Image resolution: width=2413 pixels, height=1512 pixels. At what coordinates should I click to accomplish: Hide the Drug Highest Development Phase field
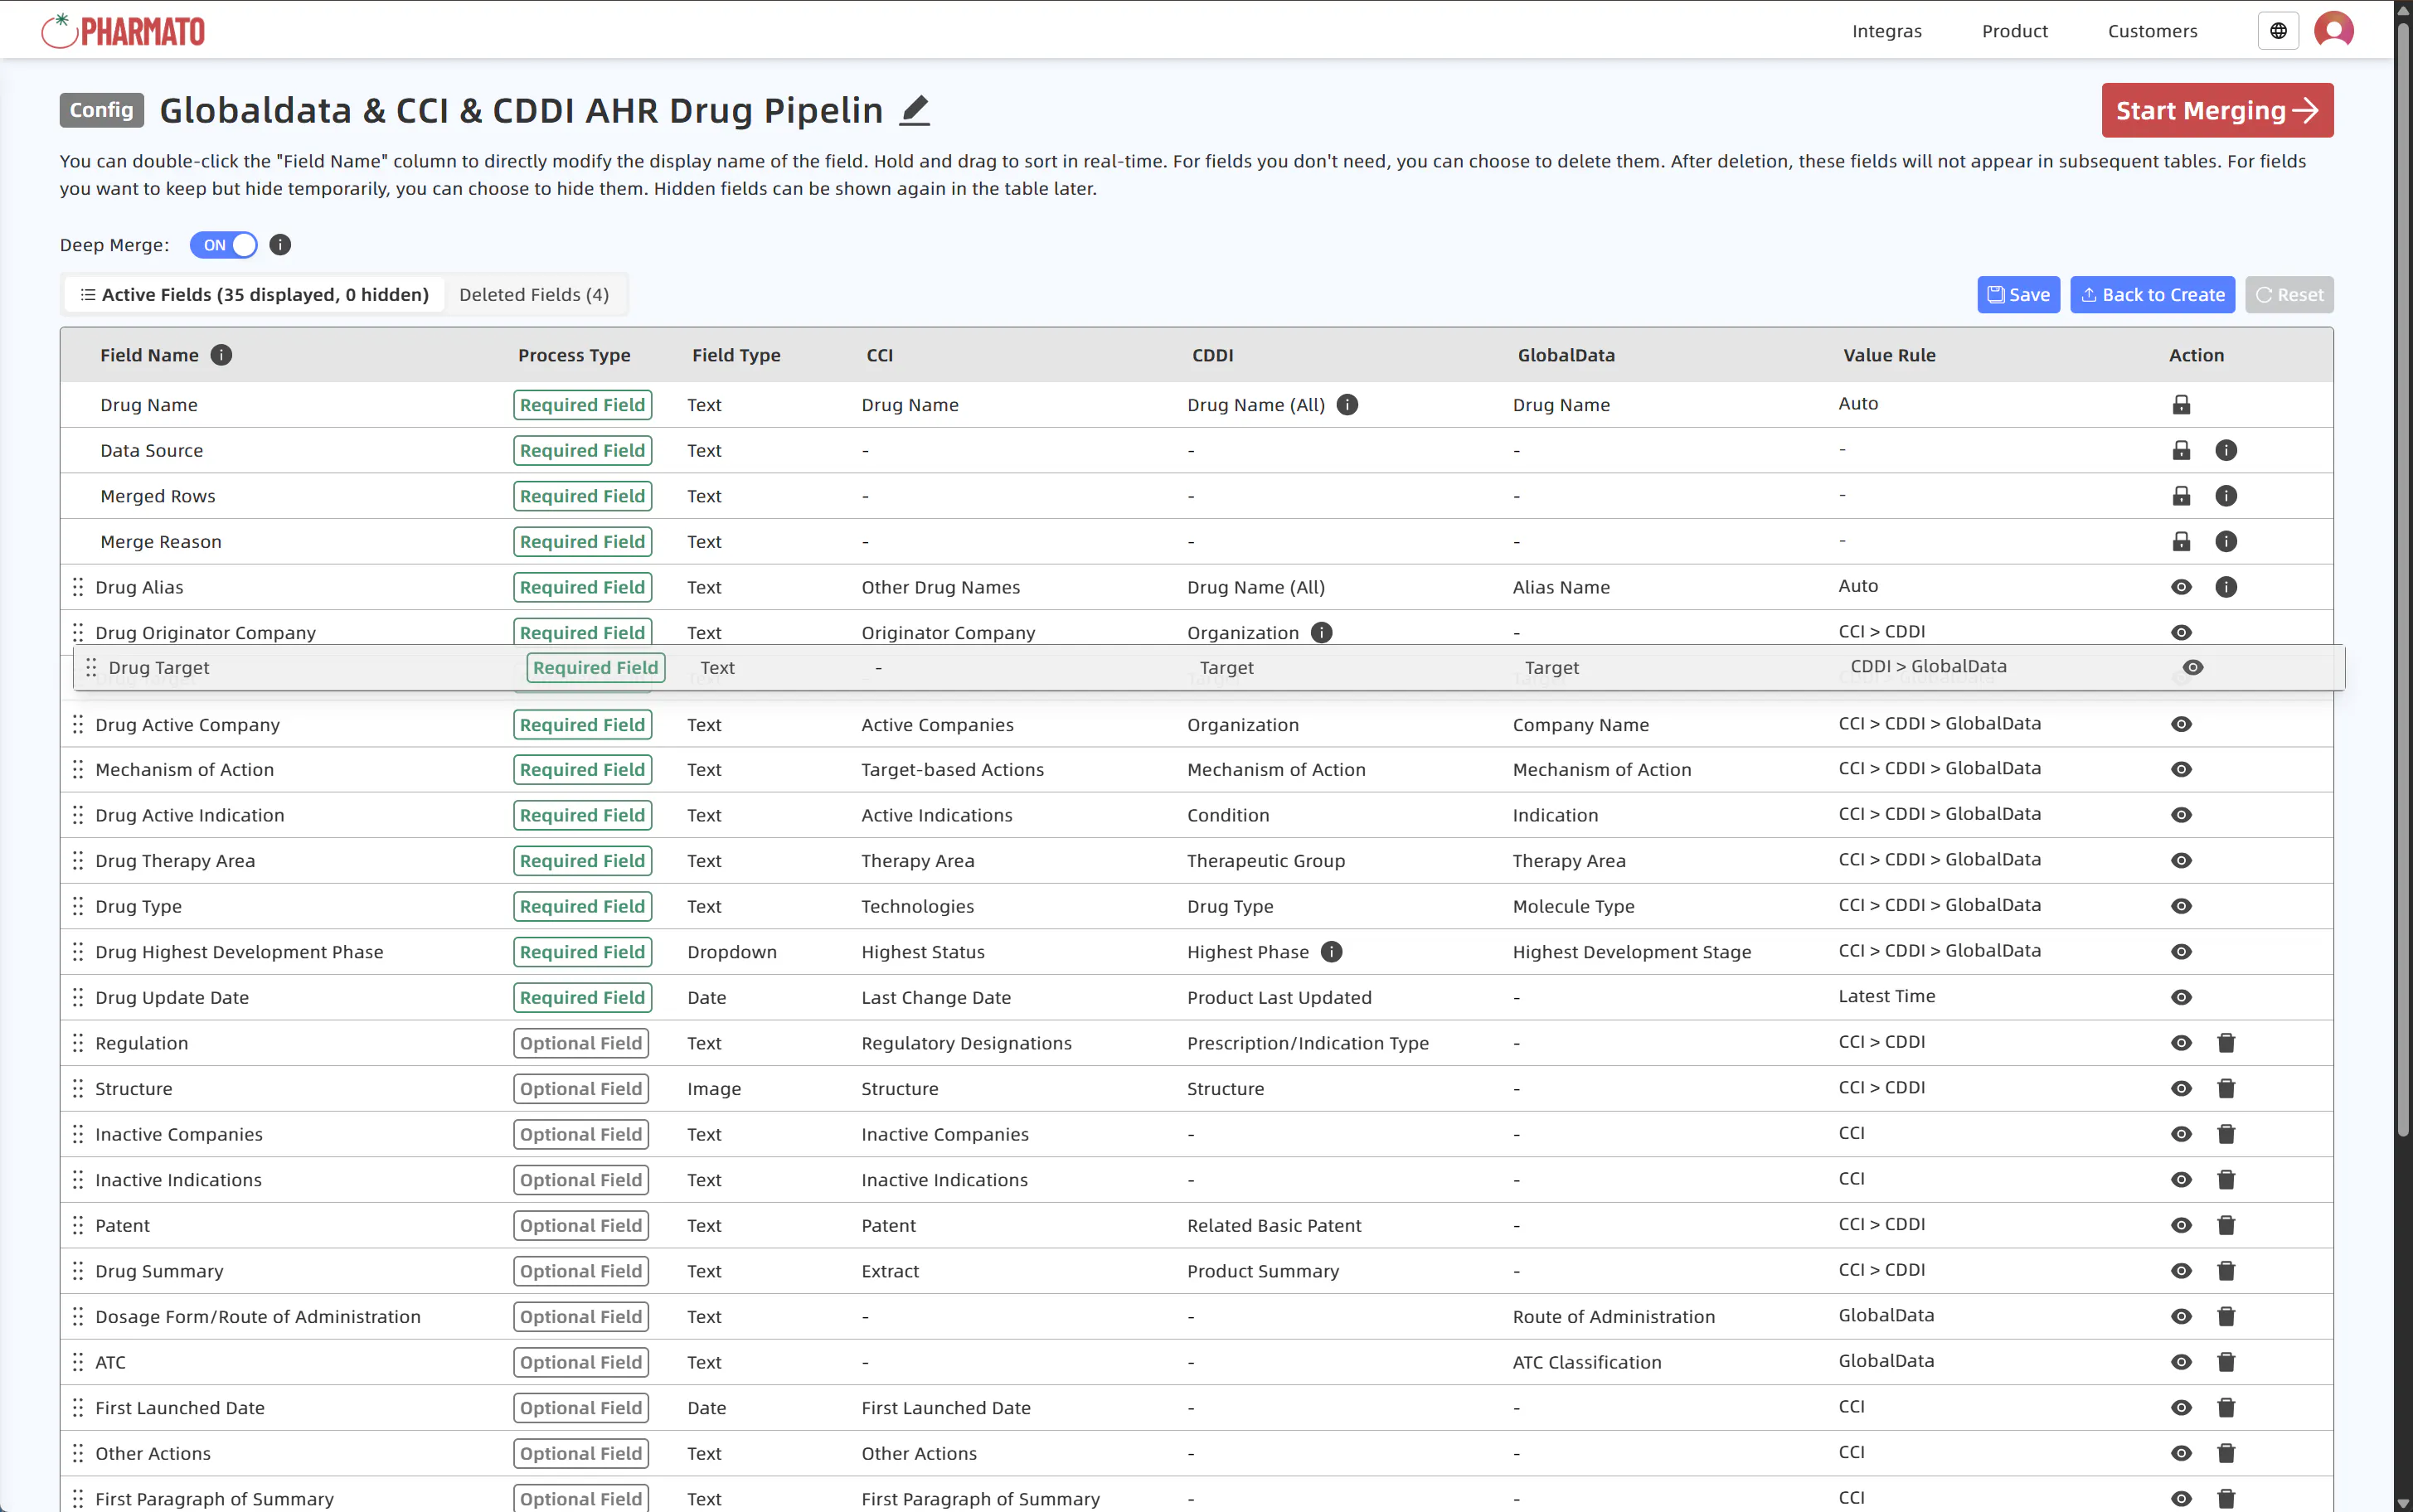2181,952
